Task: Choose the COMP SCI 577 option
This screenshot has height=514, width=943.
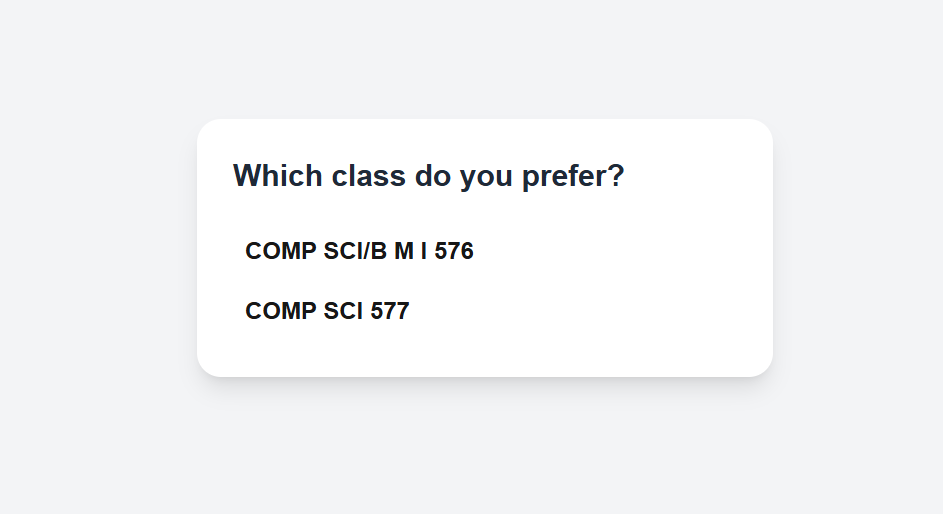Action: pos(327,311)
